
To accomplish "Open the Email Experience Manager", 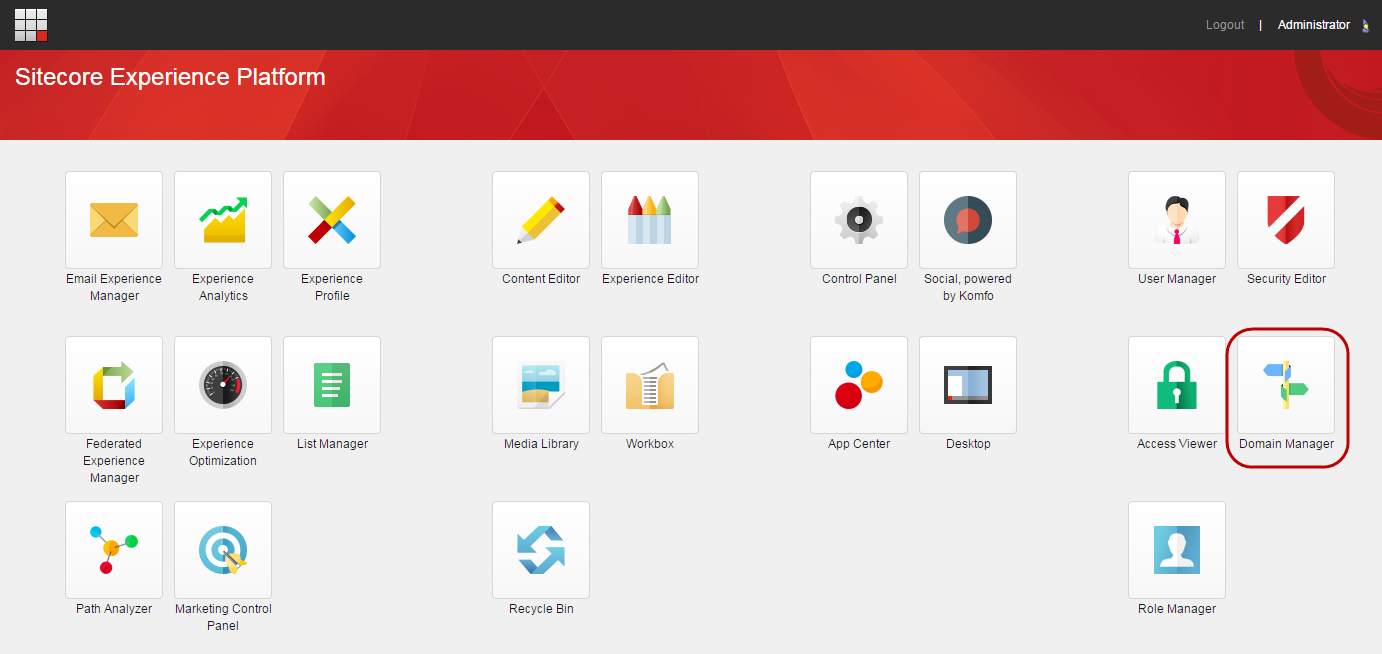I will tap(113, 219).
